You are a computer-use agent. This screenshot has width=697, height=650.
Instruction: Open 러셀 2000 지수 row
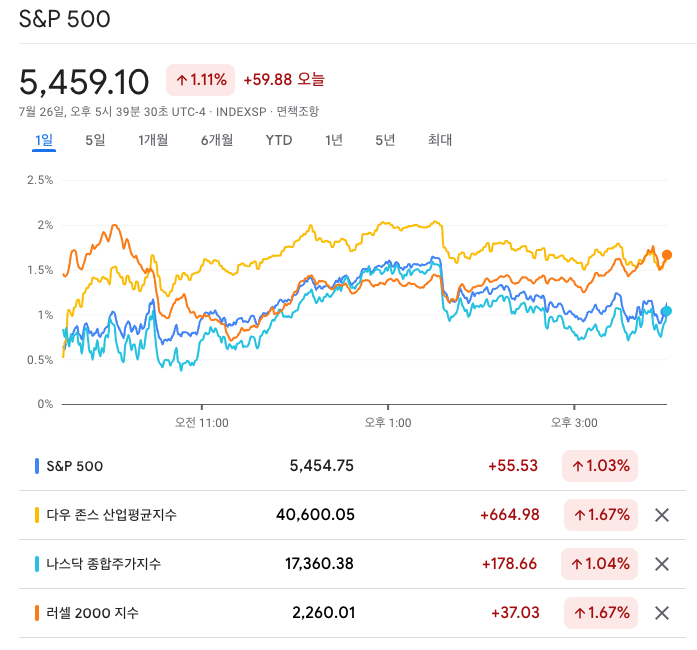(x=352, y=613)
